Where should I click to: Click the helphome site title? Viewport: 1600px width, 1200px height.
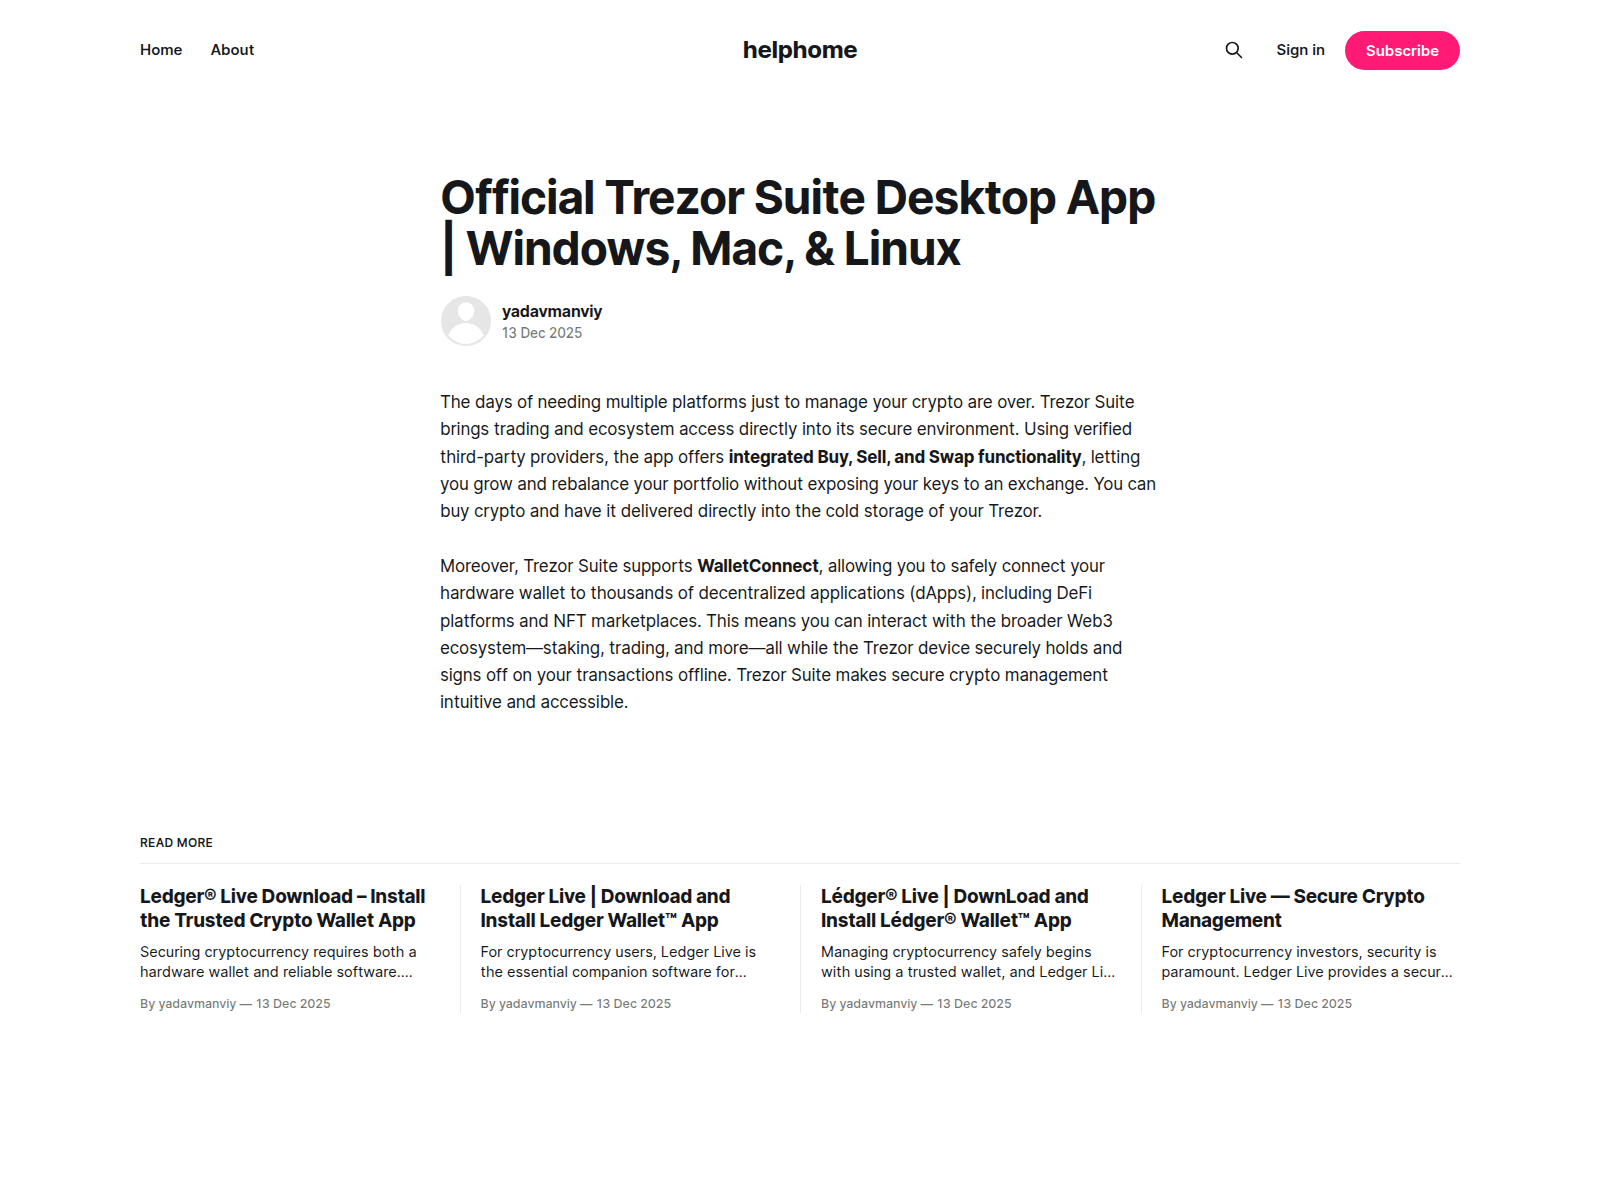[800, 50]
